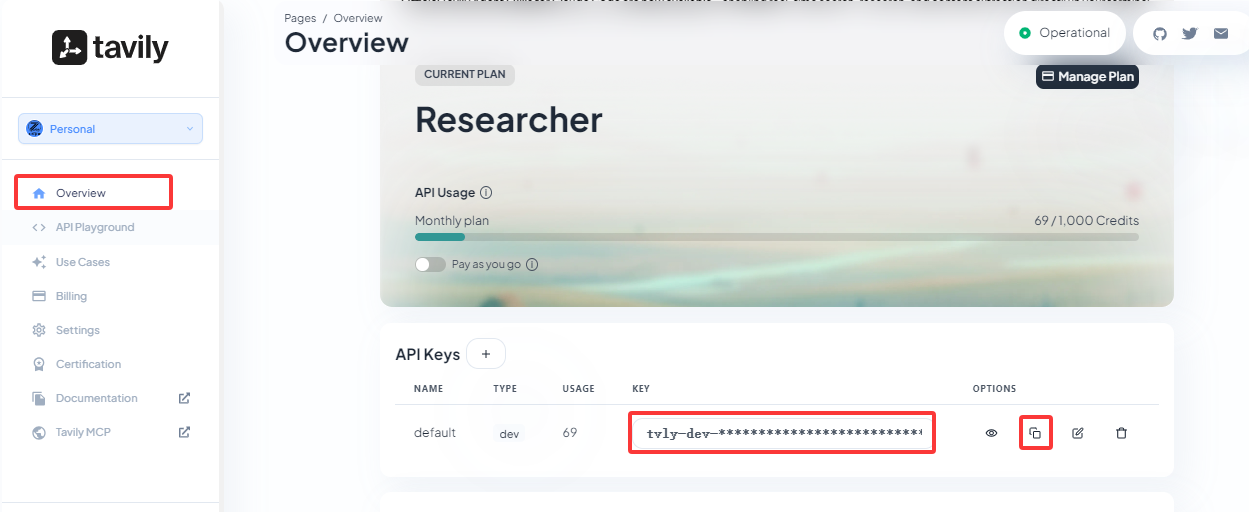This screenshot has height=512, width=1249.
Task: Open the Twitter icon link
Action: [x=1189, y=33]
